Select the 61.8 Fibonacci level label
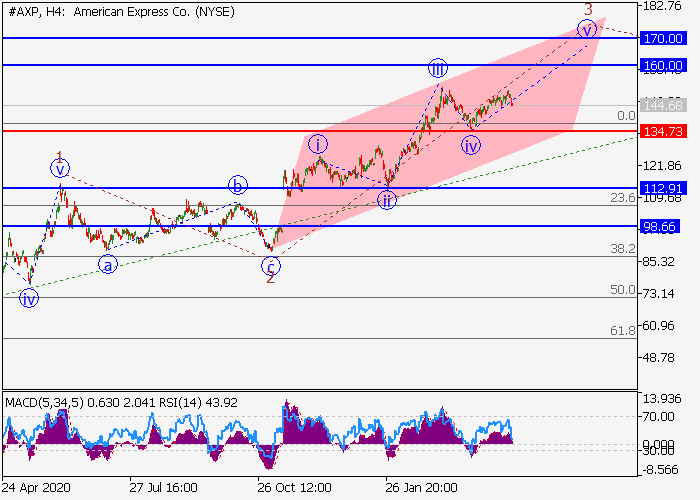The image size is (700, 500). (623, 331)
